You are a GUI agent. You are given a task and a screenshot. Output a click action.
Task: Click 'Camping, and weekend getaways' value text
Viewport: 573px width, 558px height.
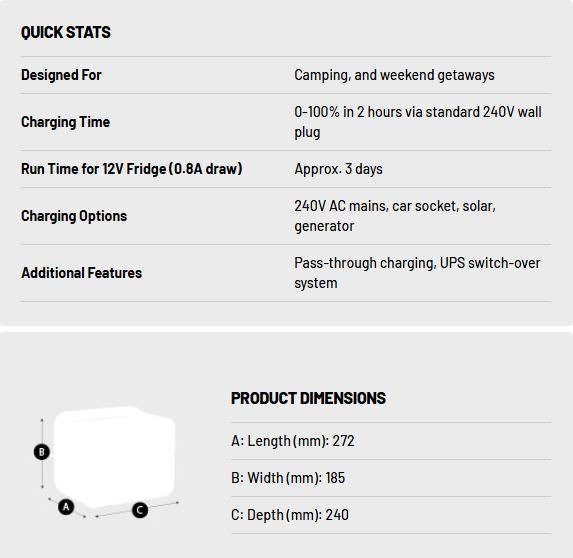pos(394,75)
